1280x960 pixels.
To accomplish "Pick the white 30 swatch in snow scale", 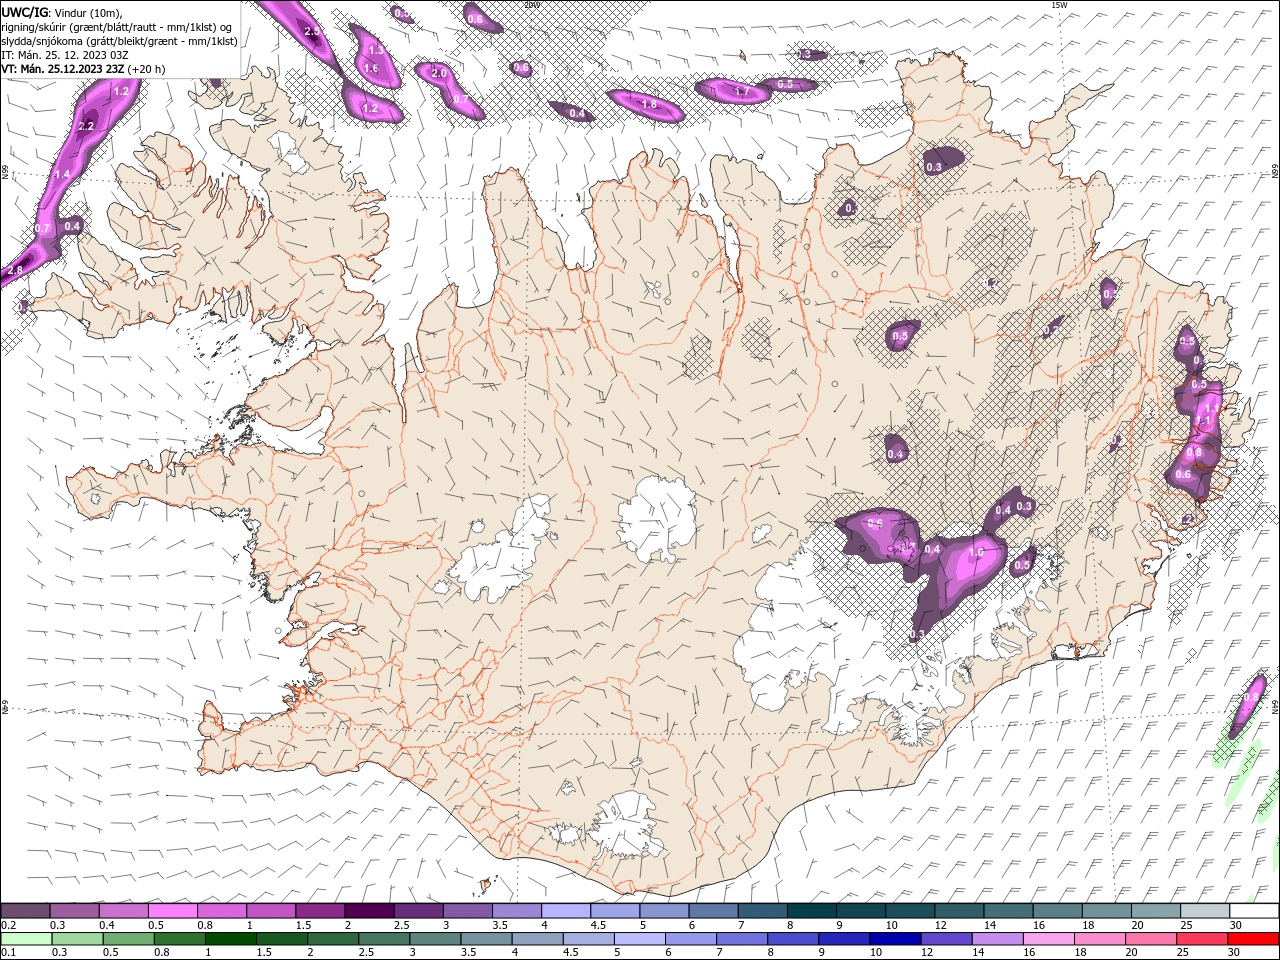I will (x=1254, y=911).
